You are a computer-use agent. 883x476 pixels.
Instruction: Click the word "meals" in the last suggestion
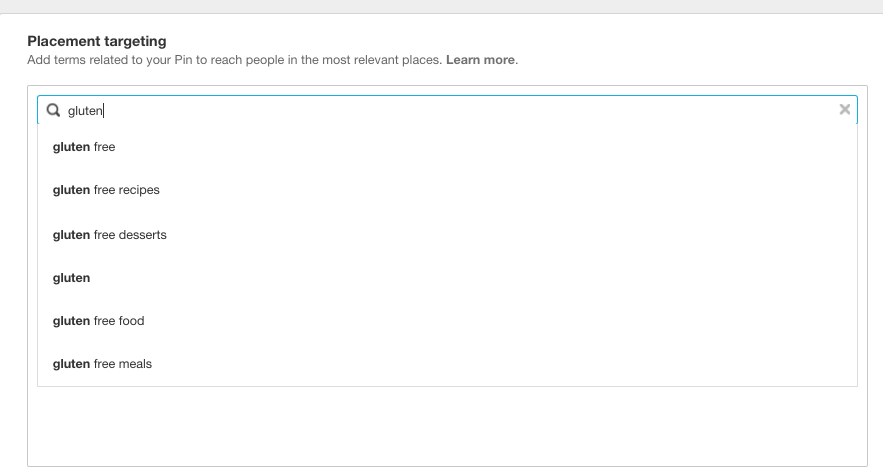click(135, 364)
